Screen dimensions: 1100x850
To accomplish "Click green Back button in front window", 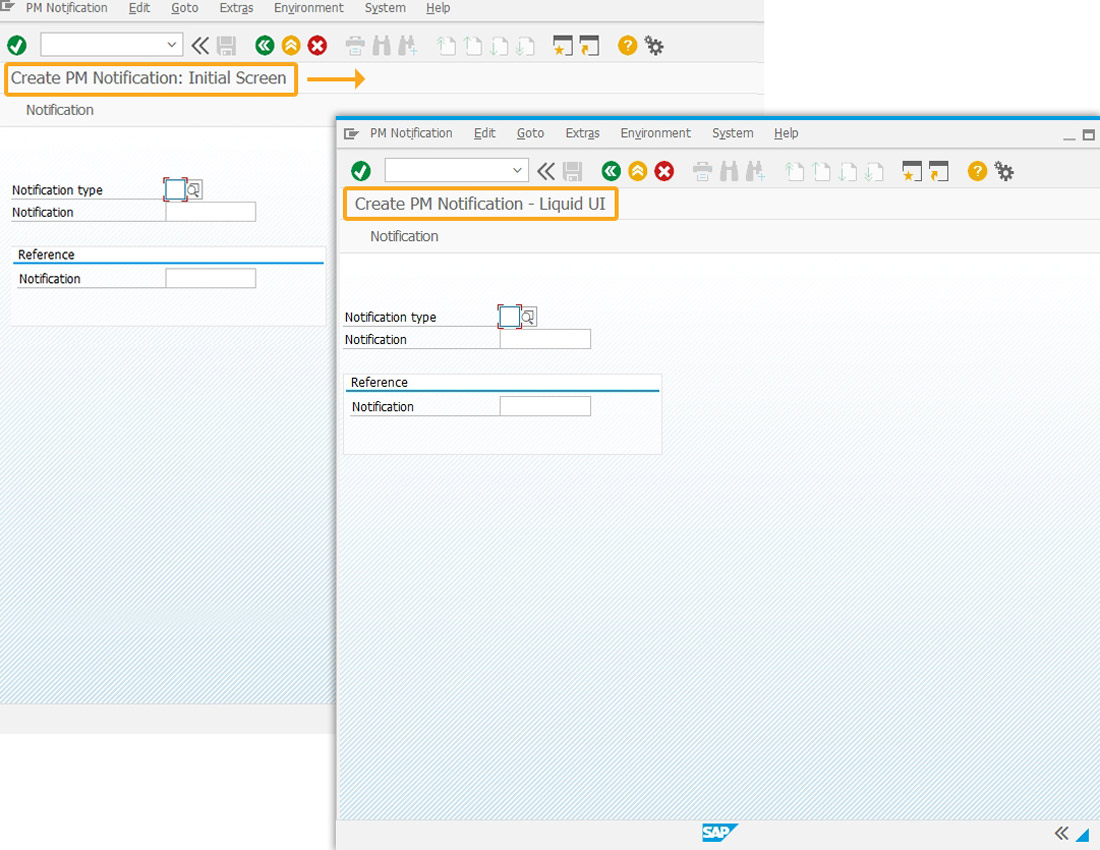I will (611, 170).
